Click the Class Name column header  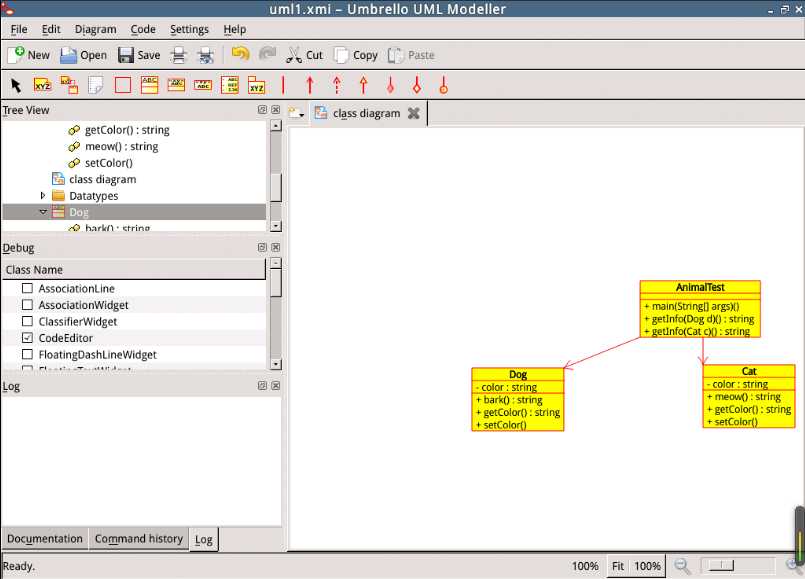coord(133,269)
